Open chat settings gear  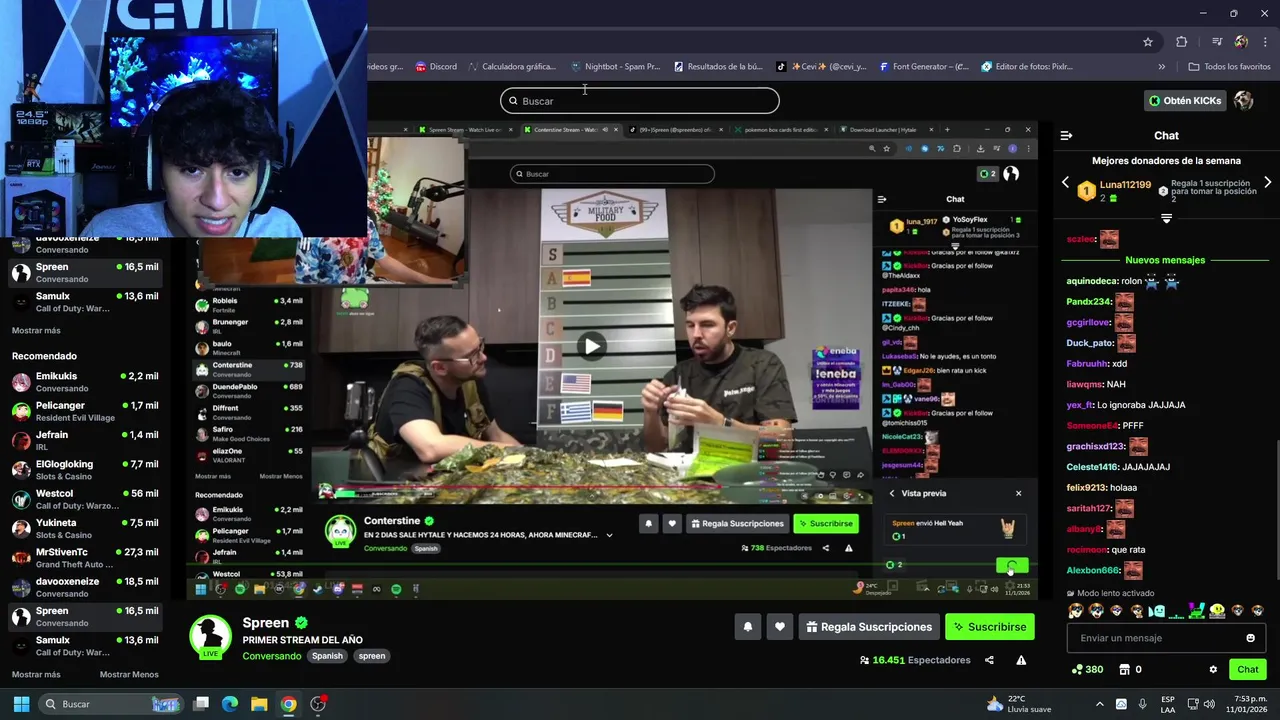pyautogui.click(x=1213, y=670)
